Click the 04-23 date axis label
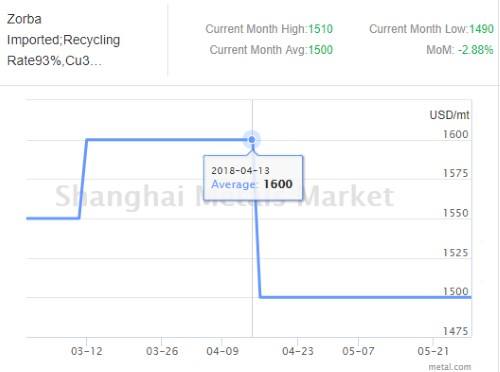 pos(298,351)
